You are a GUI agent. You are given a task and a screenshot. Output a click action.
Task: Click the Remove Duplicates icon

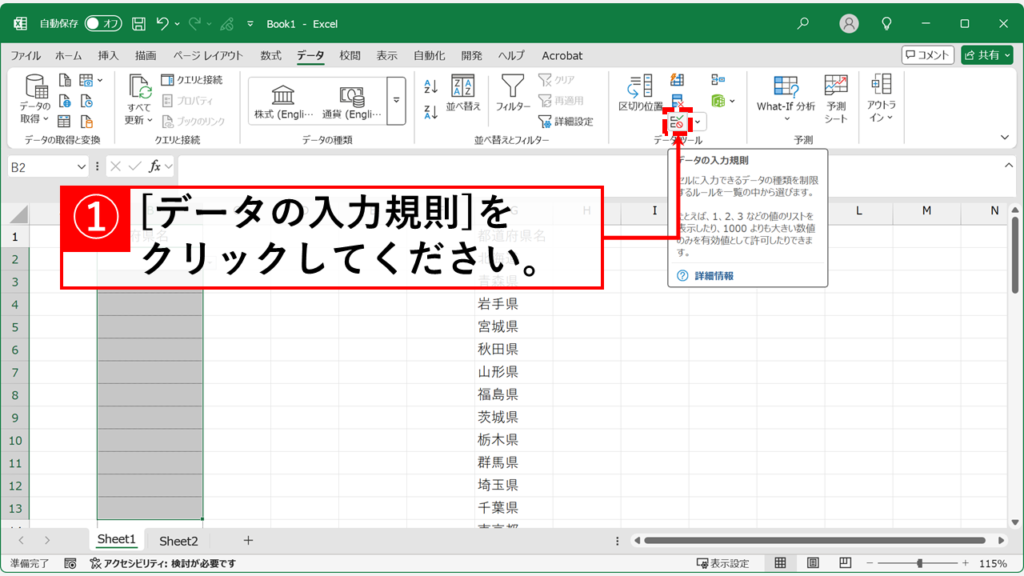tap(677, 100)
